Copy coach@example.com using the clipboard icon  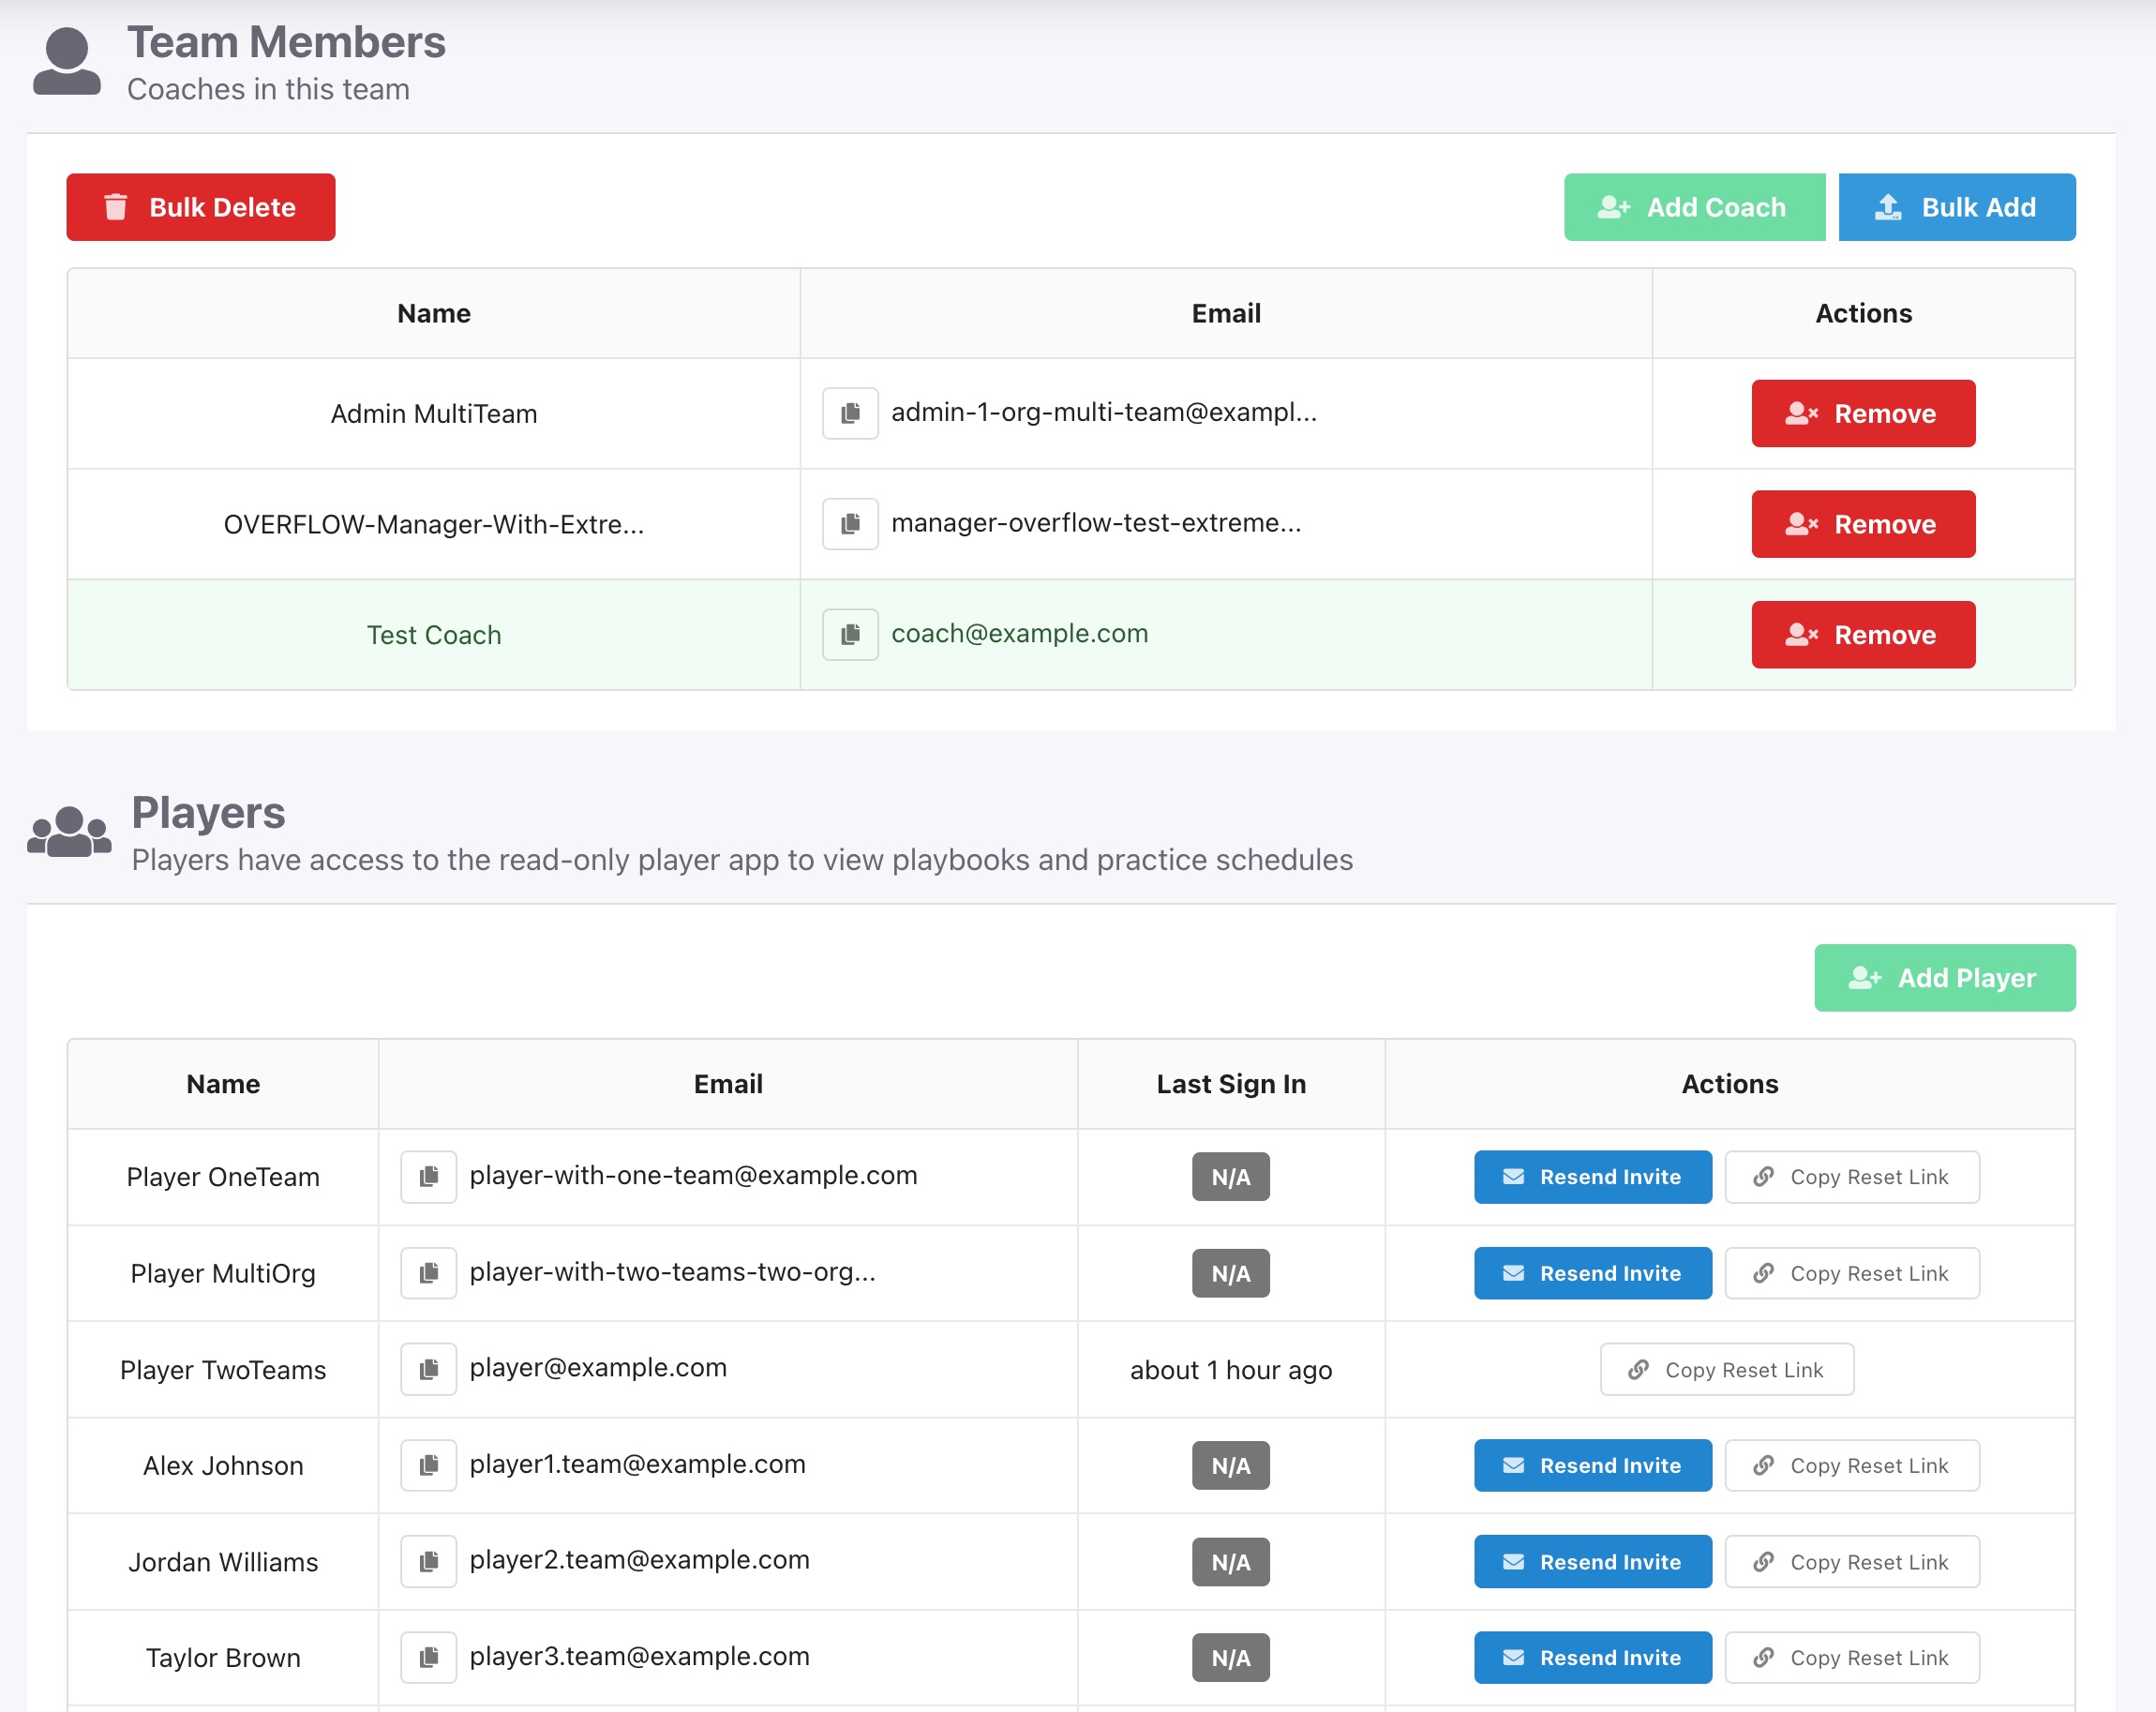click(x=850, y=634)
